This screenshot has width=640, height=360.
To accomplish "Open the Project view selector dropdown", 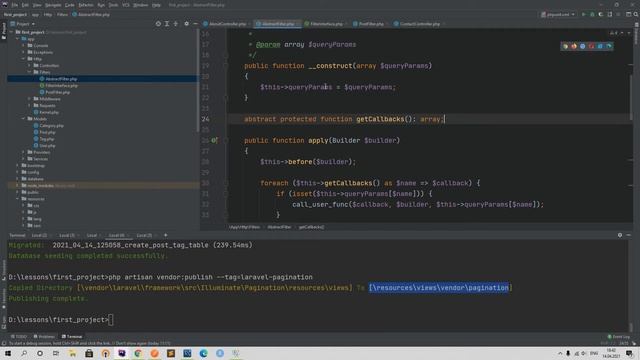I will point(22,24).
